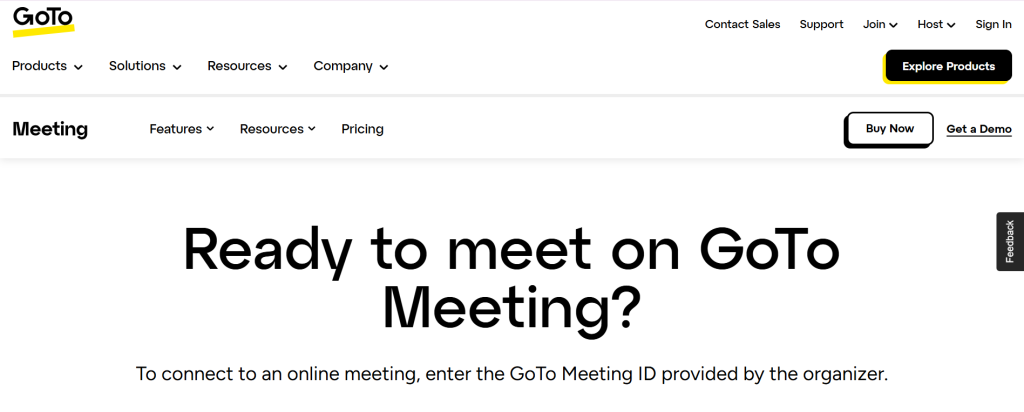Image resolution: width=1024 pixels, height=412 pixels.
Task: Open the Support page link
Action: click(x=821, y=24)
